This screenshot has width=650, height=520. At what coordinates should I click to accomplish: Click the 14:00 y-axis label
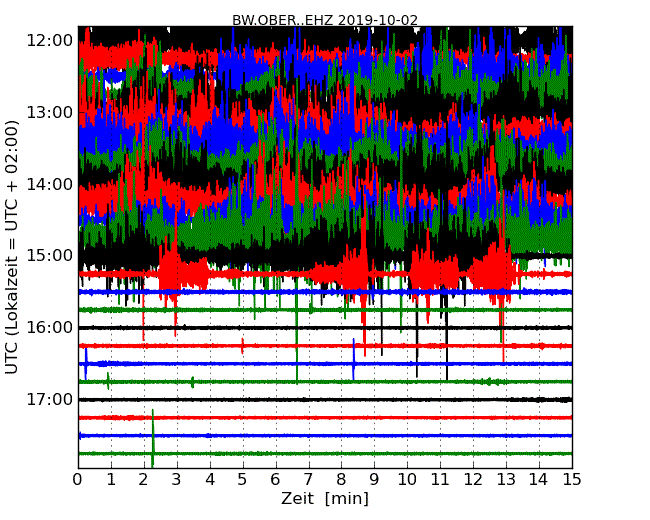point(50,184)
